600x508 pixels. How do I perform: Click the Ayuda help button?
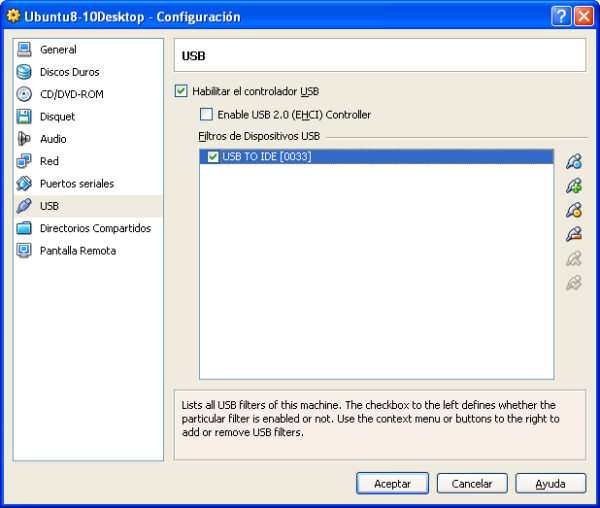550,483
